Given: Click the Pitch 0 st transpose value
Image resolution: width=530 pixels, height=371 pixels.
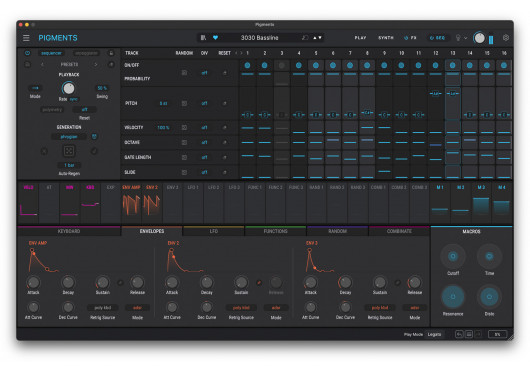Looking at the screenshot, I should tap(163, 103).
